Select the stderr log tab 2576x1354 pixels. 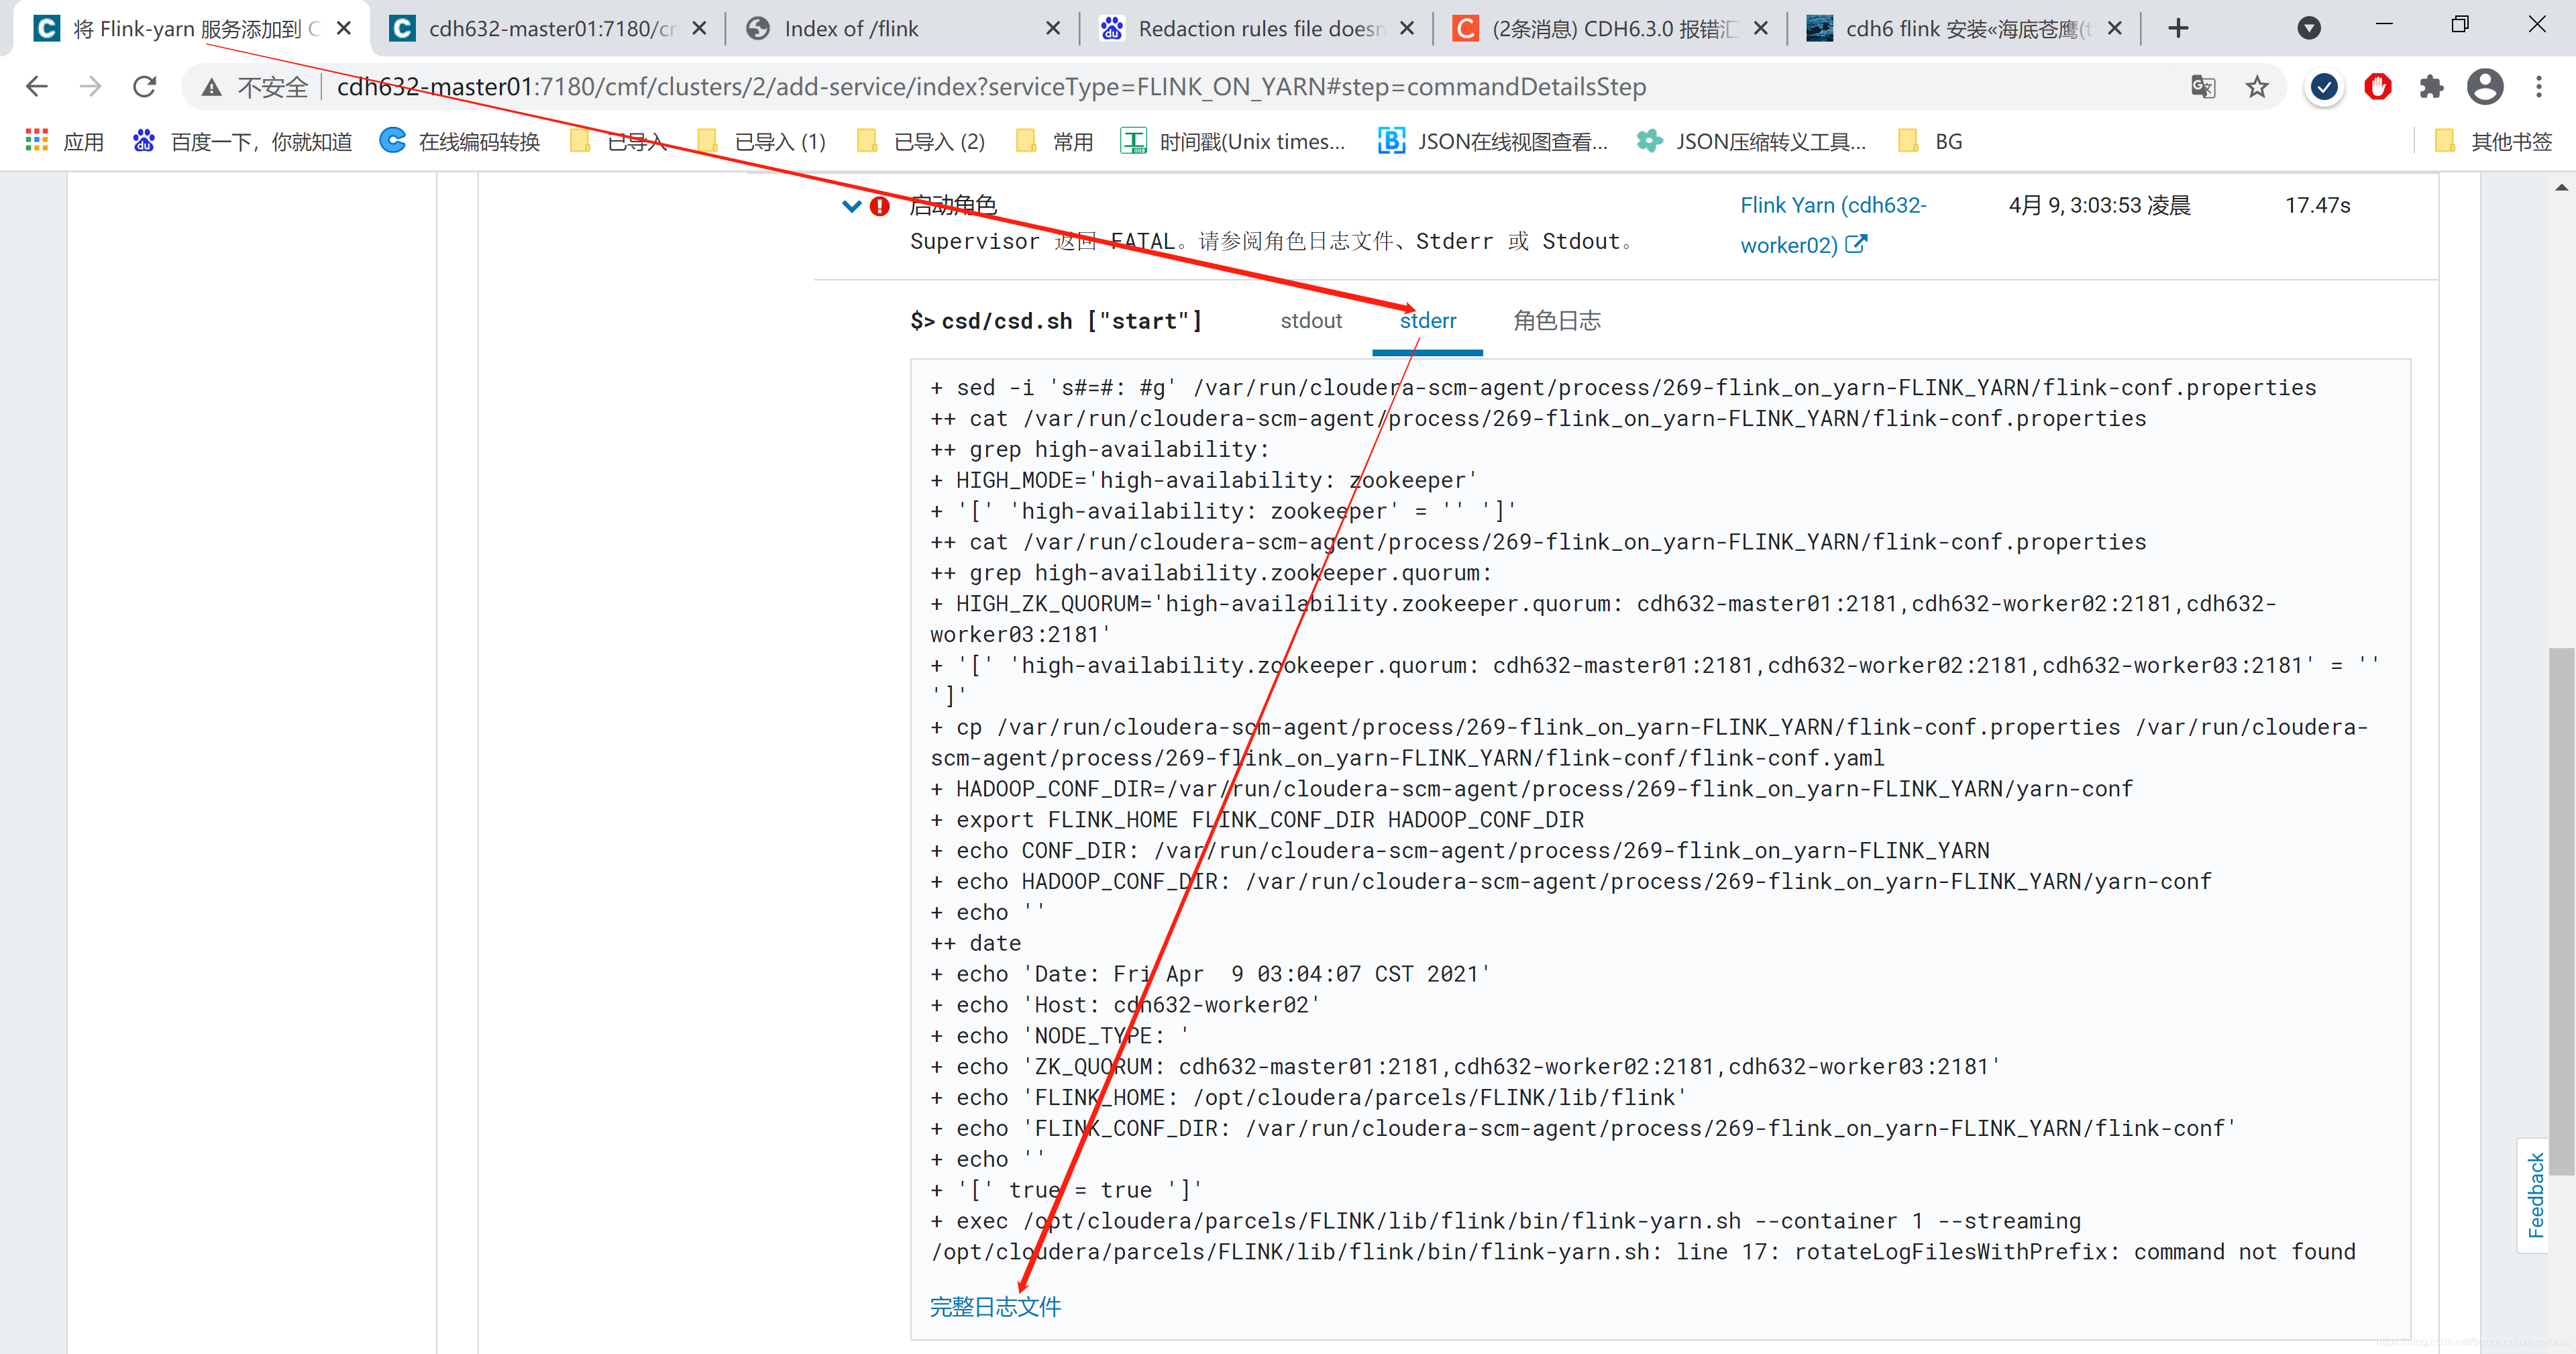coord(1428,321)
